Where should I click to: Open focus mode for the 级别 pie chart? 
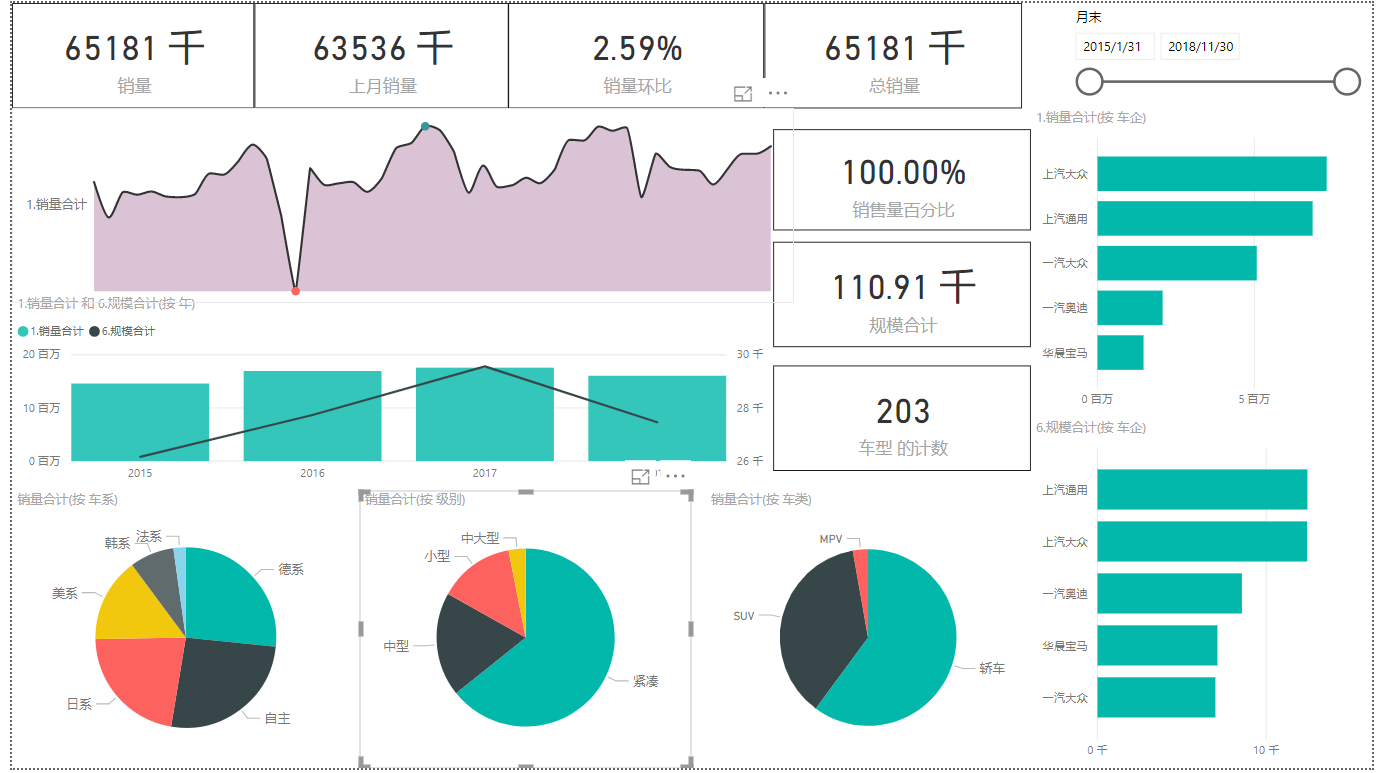point(640,477)
